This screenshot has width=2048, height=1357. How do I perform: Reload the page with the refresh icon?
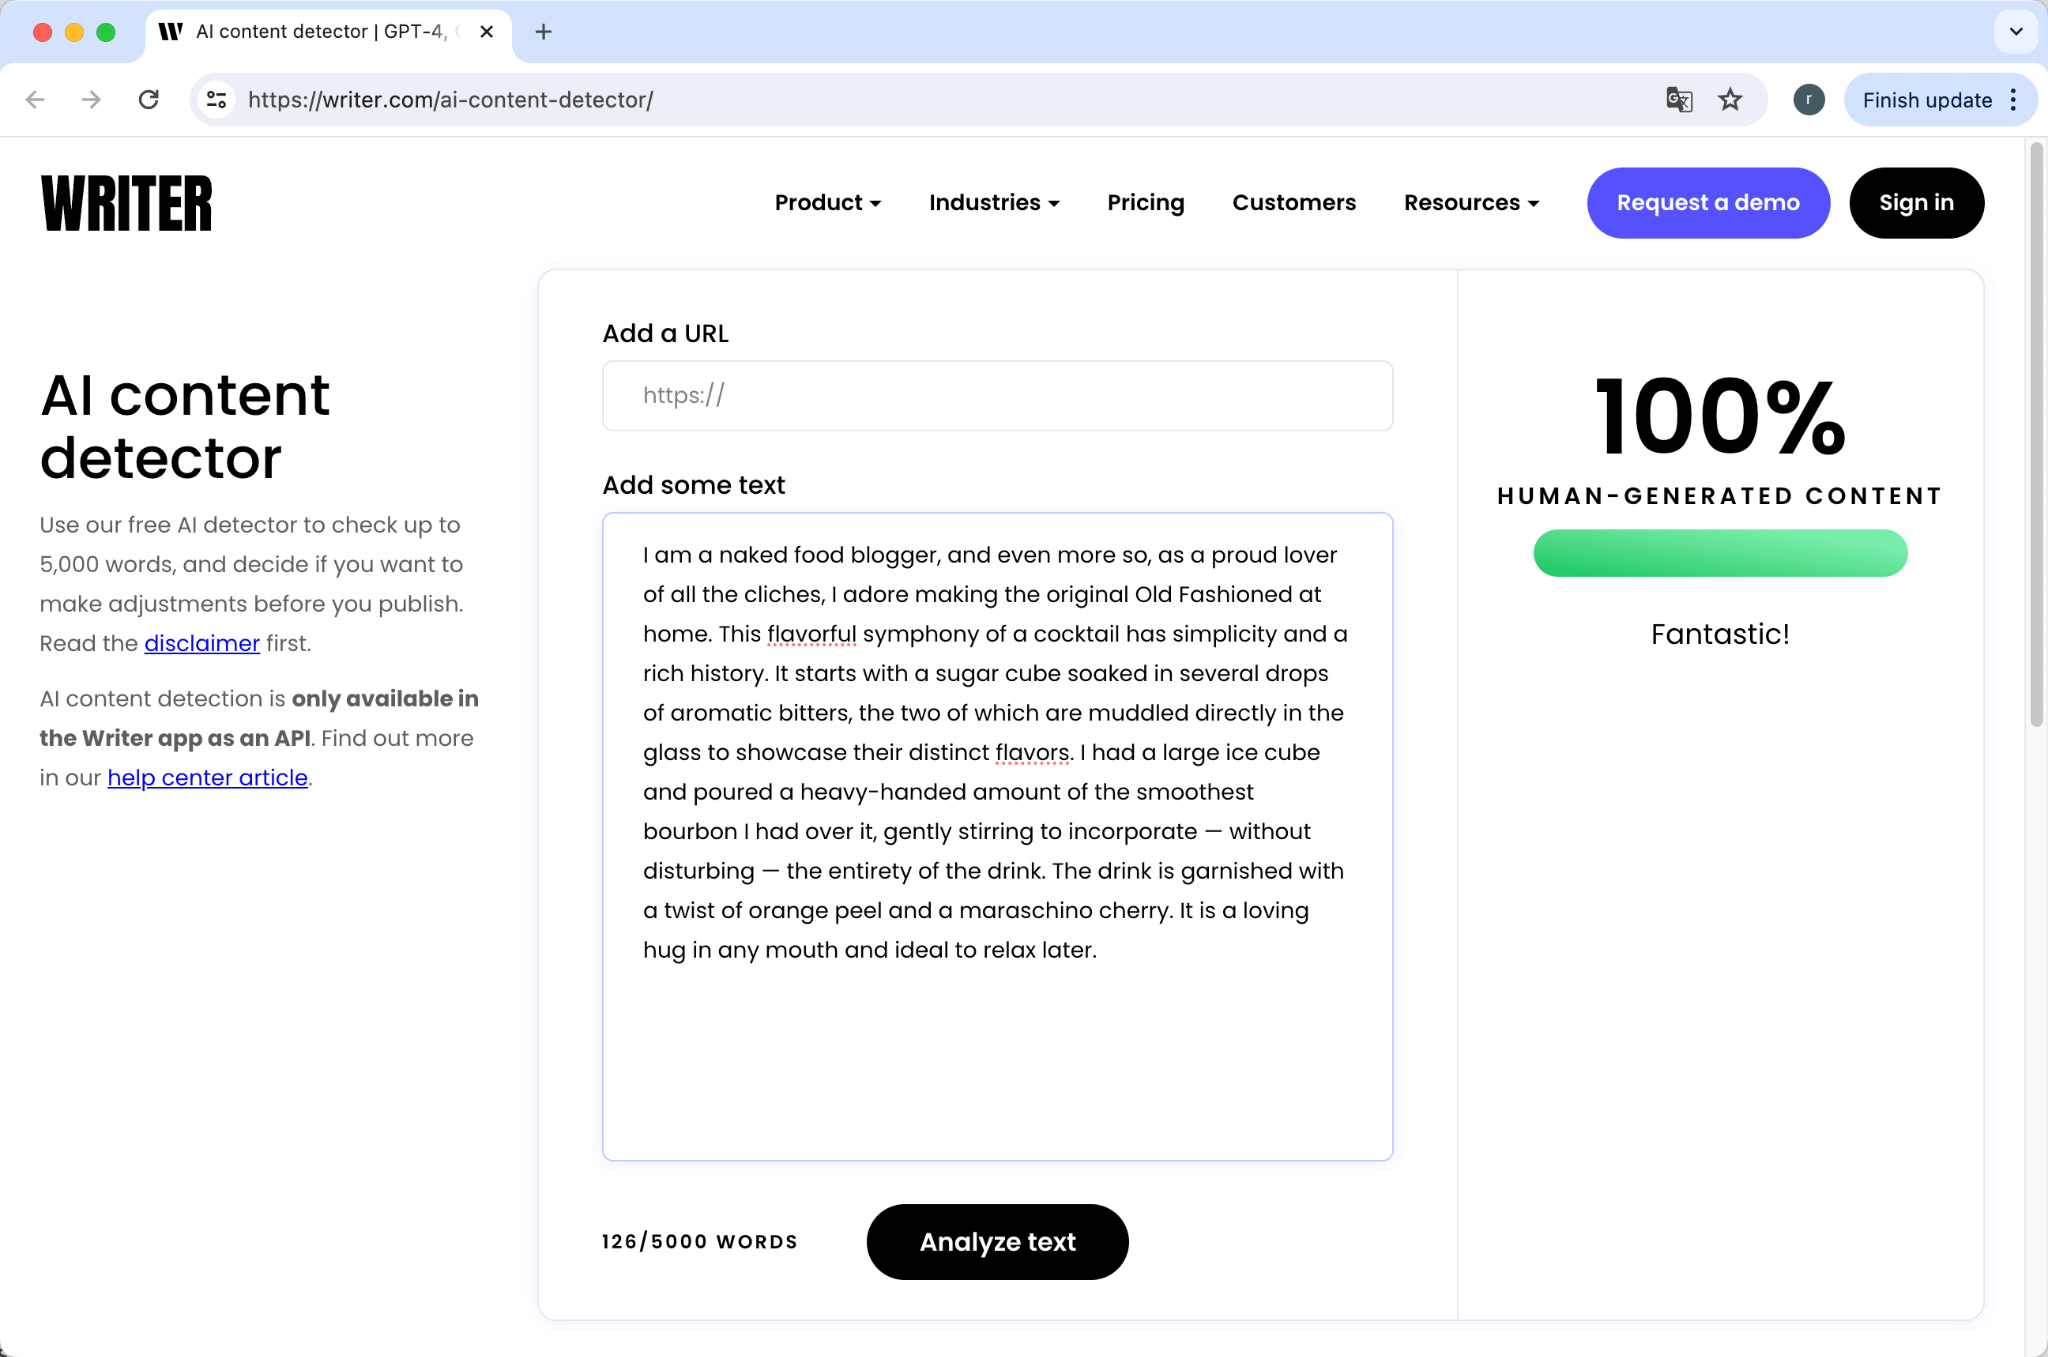[x=149, y=100]
